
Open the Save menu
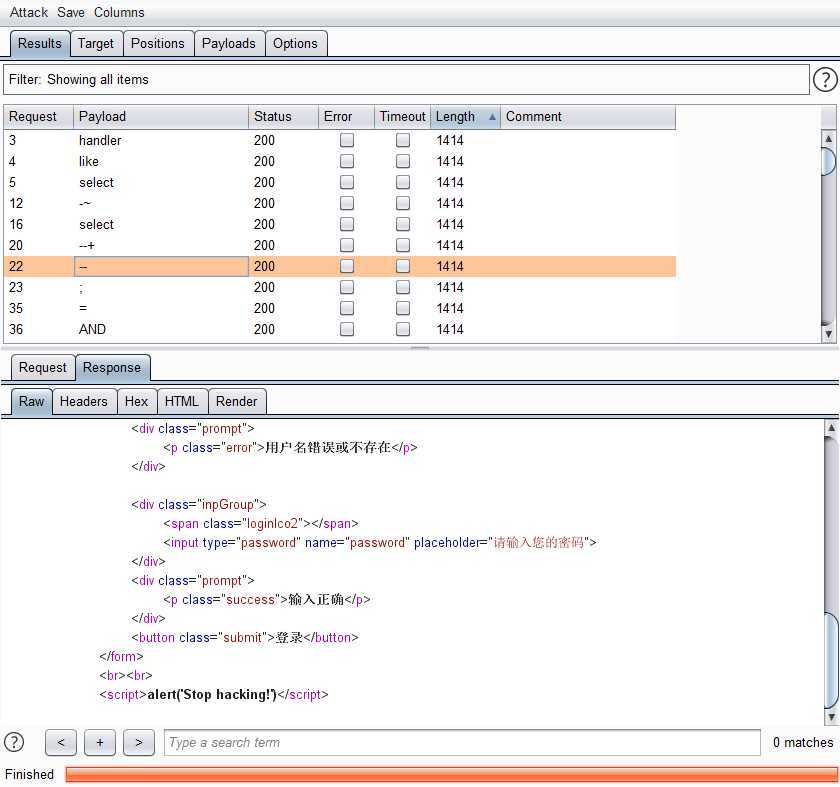[71, 12]
